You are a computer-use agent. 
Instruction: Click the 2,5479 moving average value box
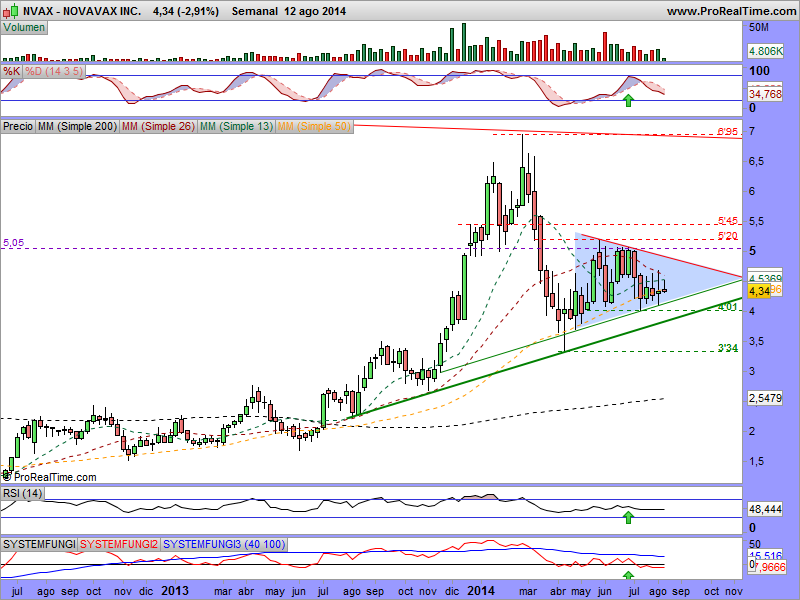click(x=765, y=398)
